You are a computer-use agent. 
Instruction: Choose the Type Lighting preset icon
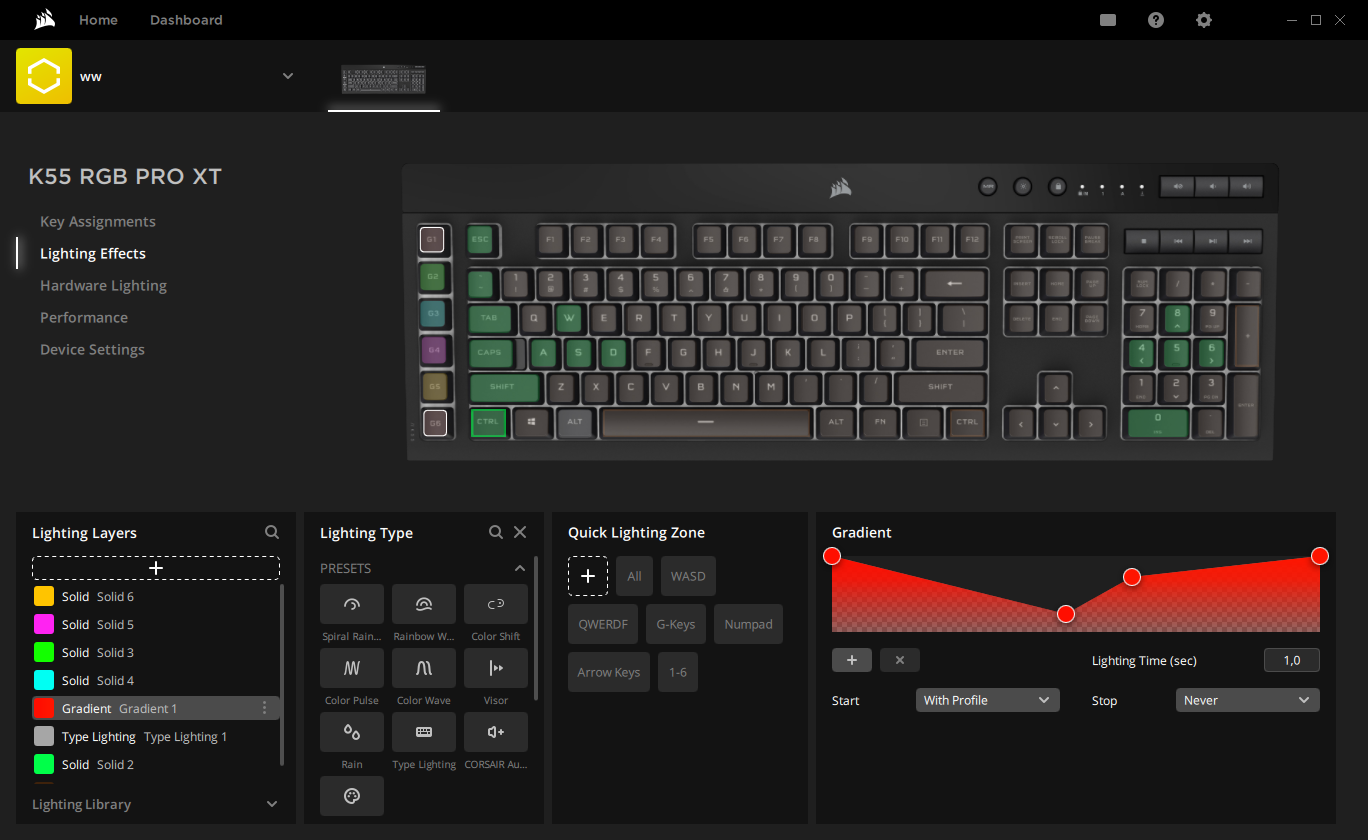[424, 732]
